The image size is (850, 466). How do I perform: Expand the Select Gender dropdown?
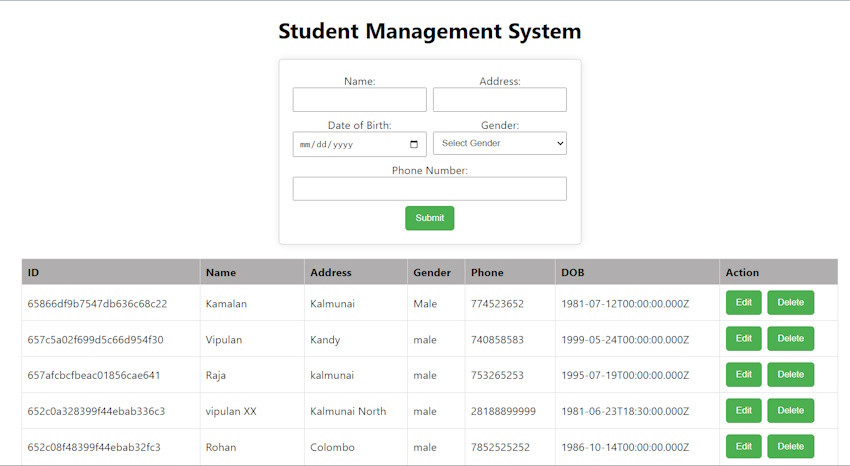coord(500,143)
